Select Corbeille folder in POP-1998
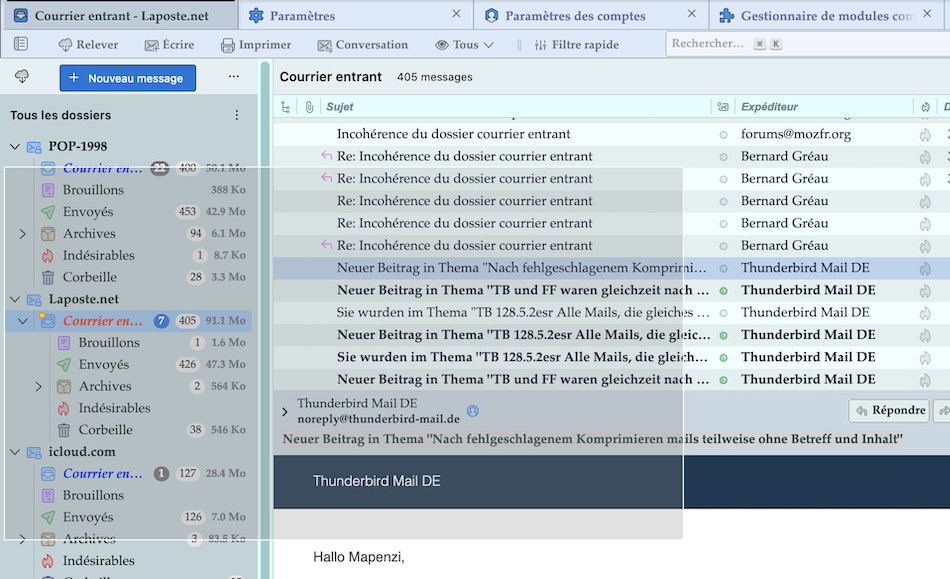Viewport: 950px width, 579px height. (x=128, y=277)
